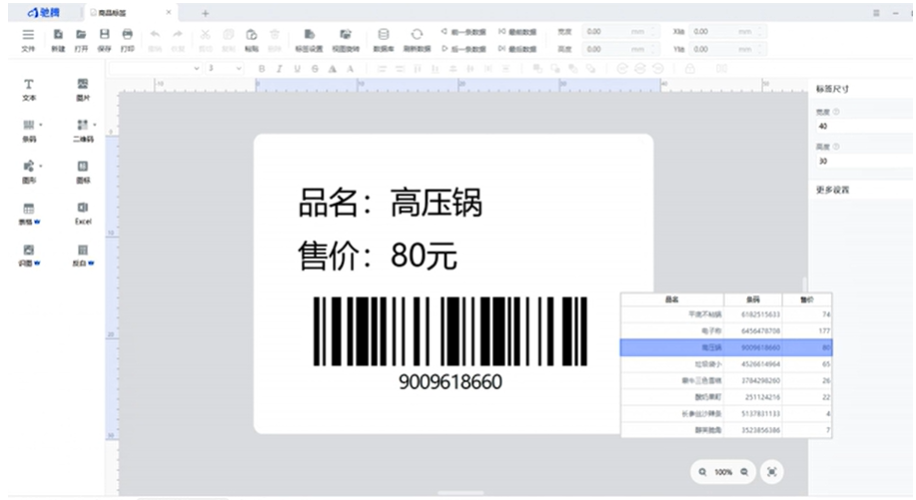The image size is (916, 500).
Task: Open the font family dropdown
Action: coord(155,68)
